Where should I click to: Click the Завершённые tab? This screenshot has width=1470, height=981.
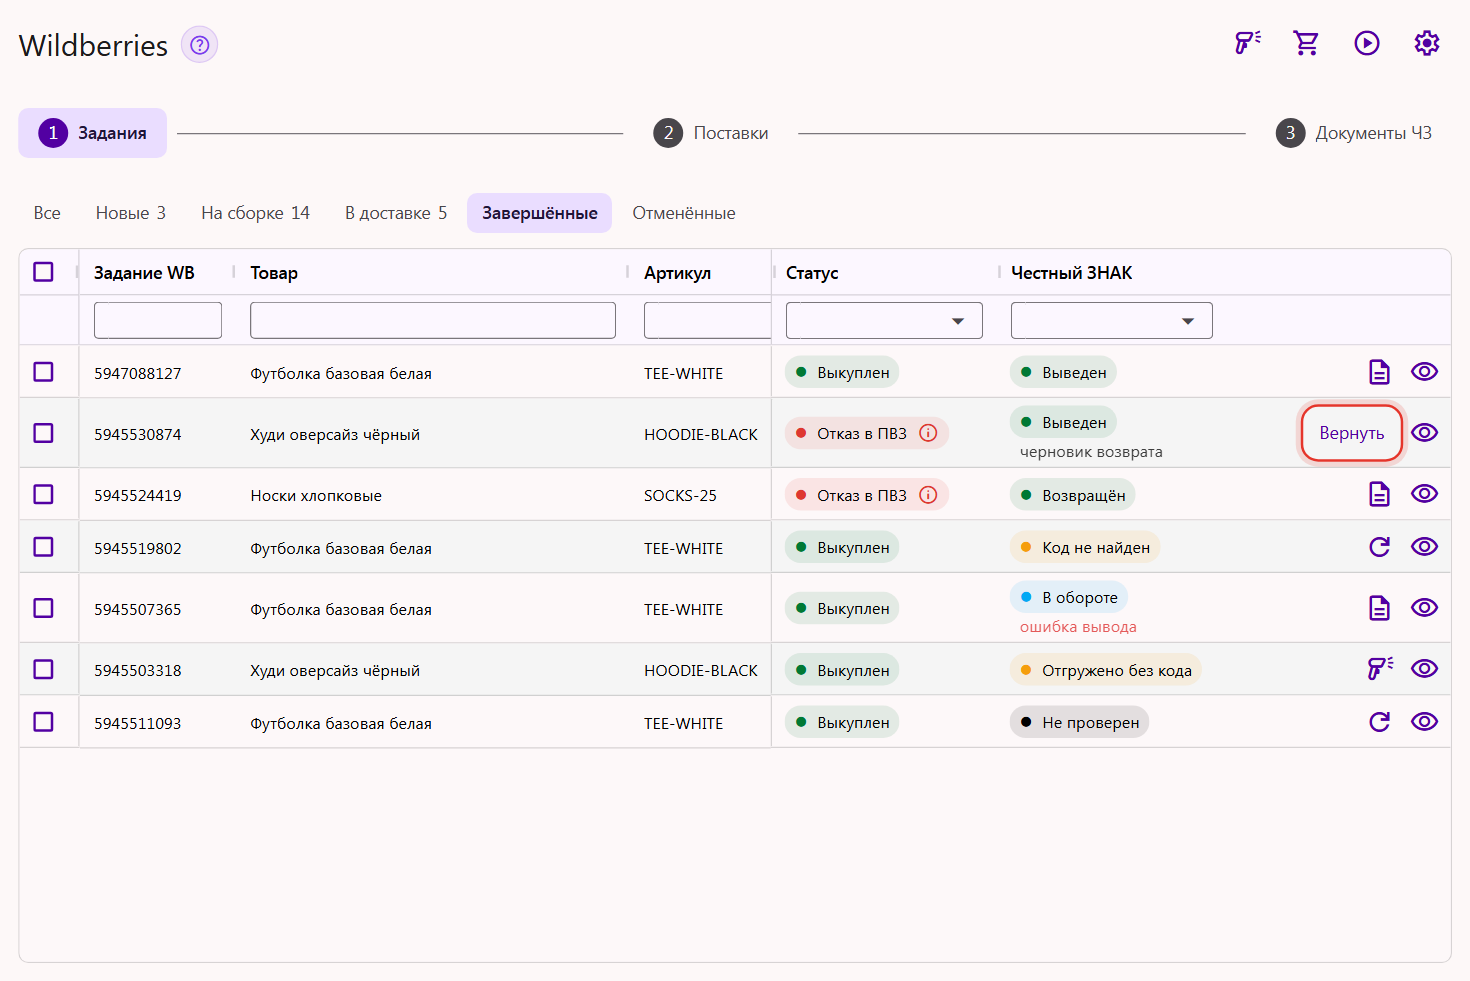tap(540, 213)
